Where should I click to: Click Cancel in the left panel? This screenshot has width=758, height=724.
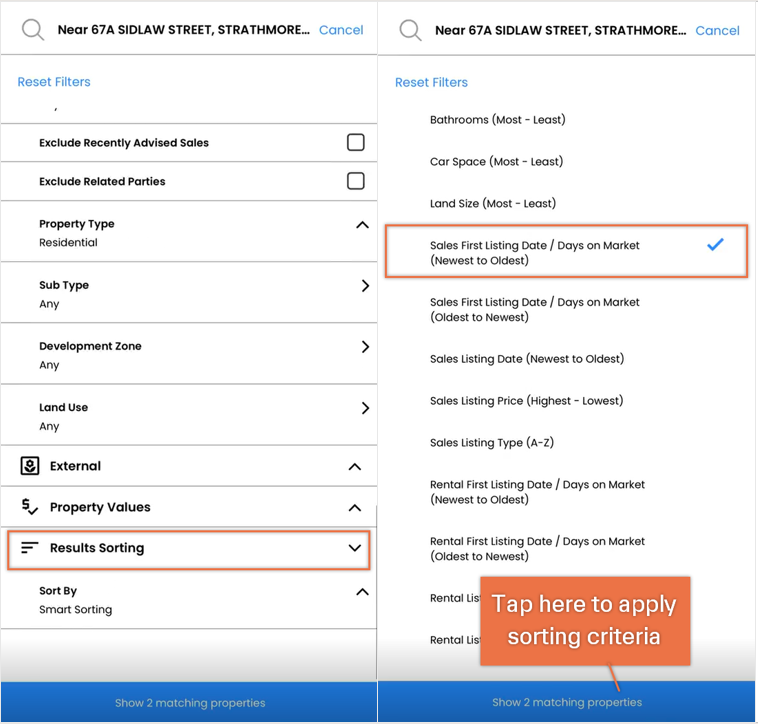341,30
